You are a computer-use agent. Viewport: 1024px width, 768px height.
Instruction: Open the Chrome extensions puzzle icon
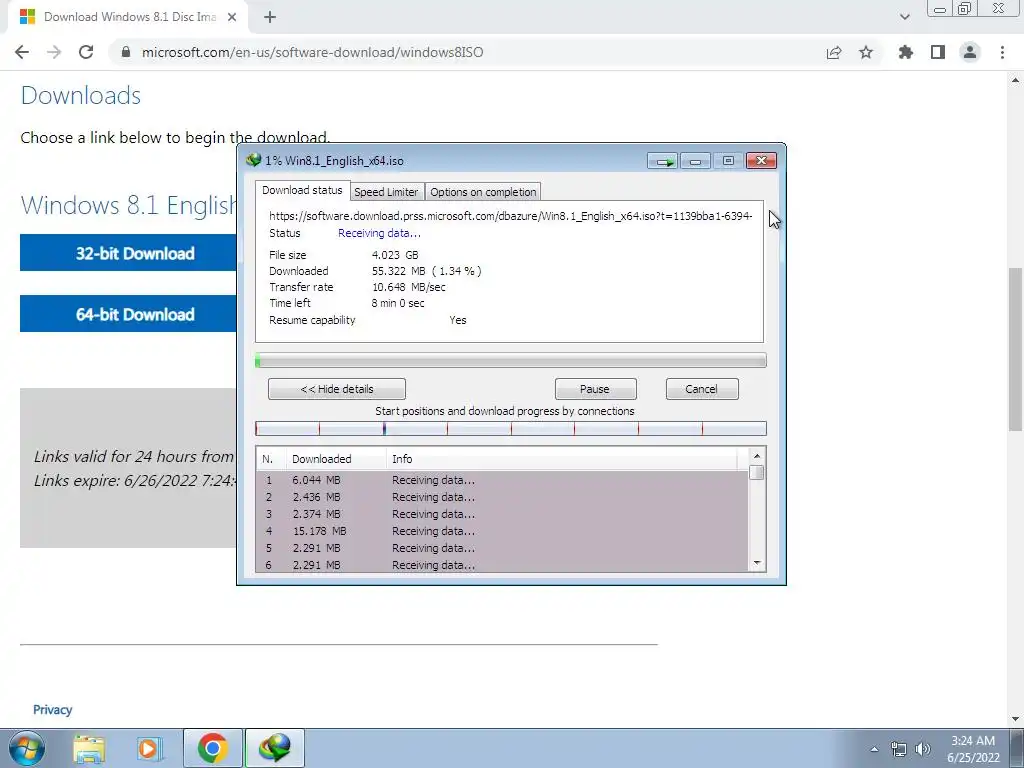point(906,52)
